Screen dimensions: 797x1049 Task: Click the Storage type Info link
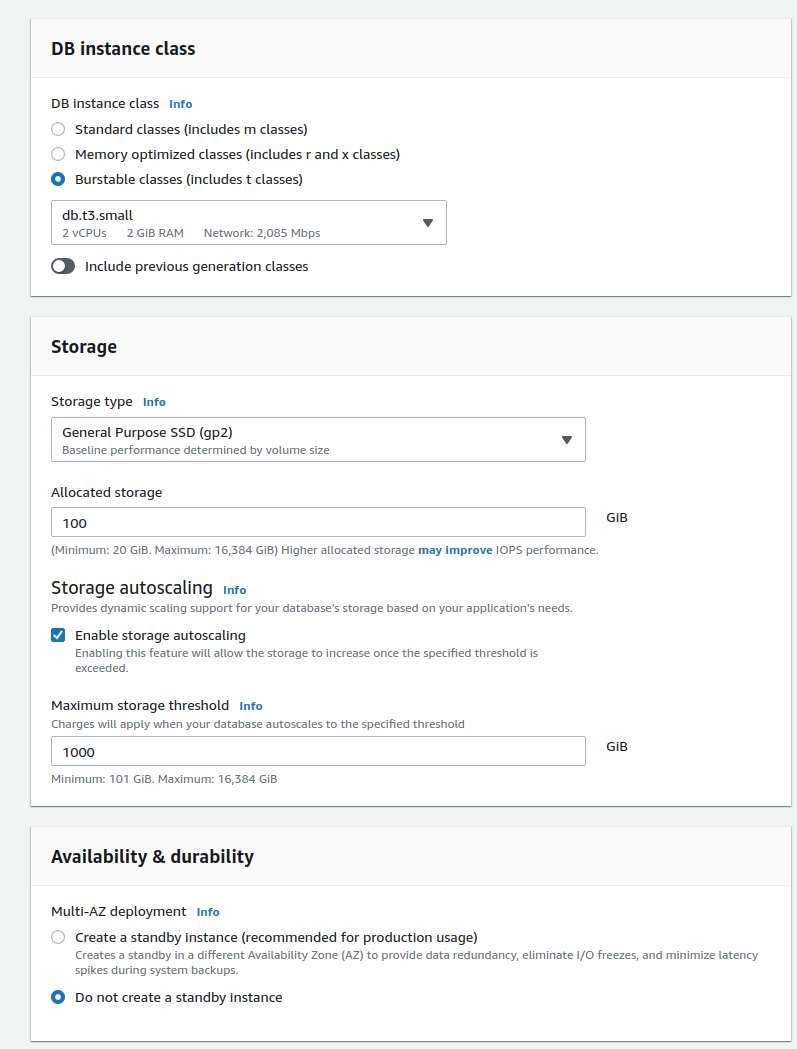point(154,402)
